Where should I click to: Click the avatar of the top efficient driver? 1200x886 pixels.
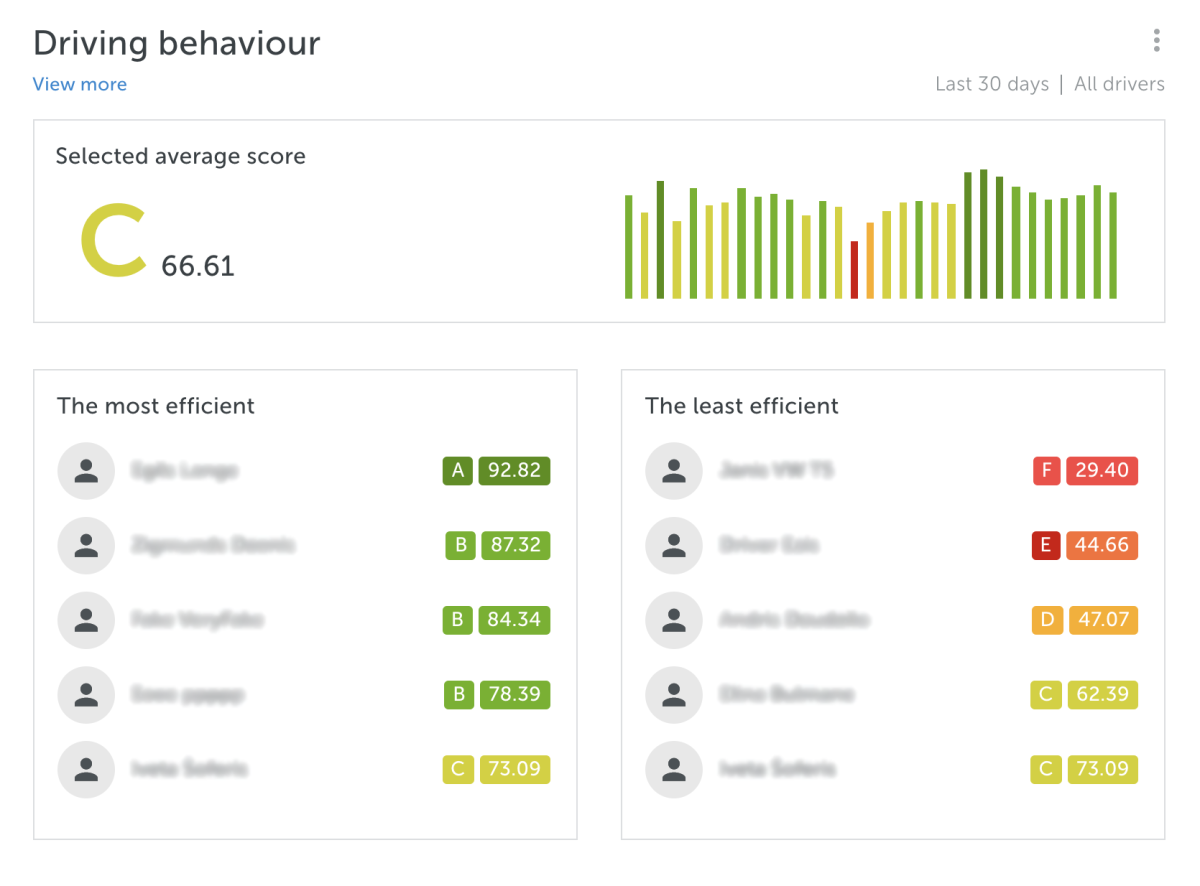86,470
